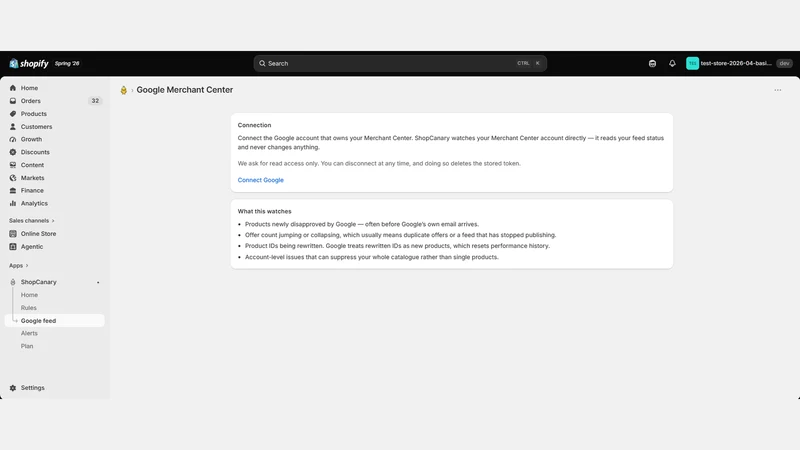Click the Products tag icon
The height and width of the screenshot is (450, 800).
tap(13, 114)
